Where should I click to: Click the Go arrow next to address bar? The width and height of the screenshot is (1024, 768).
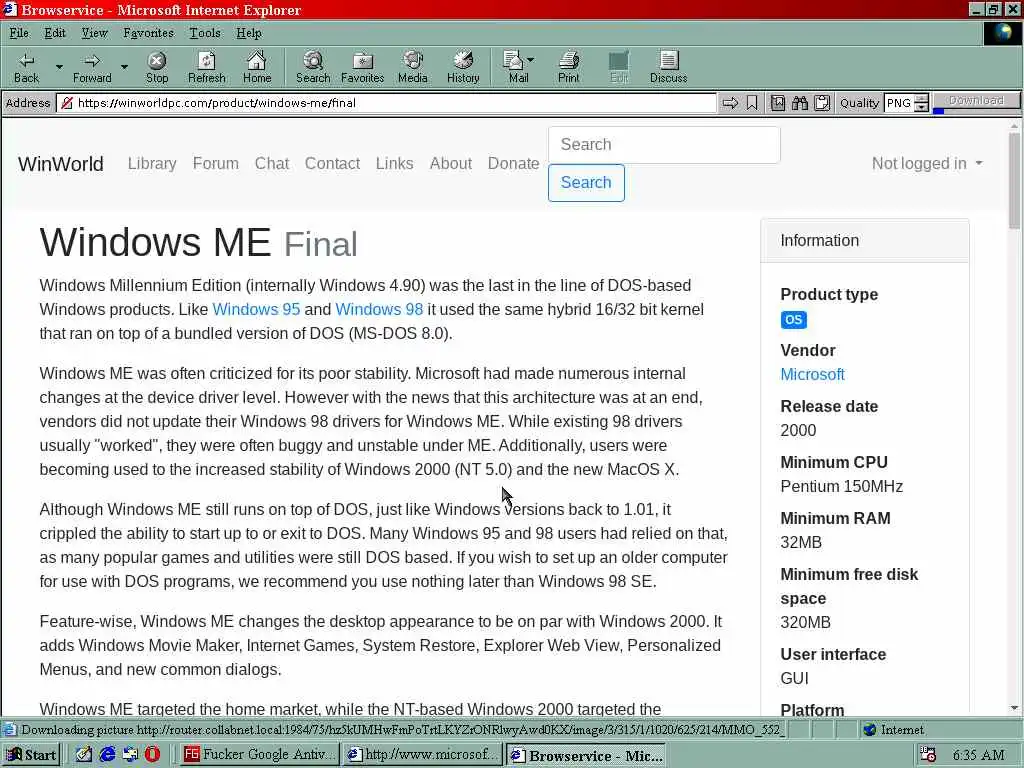click(x=730, y=103)
